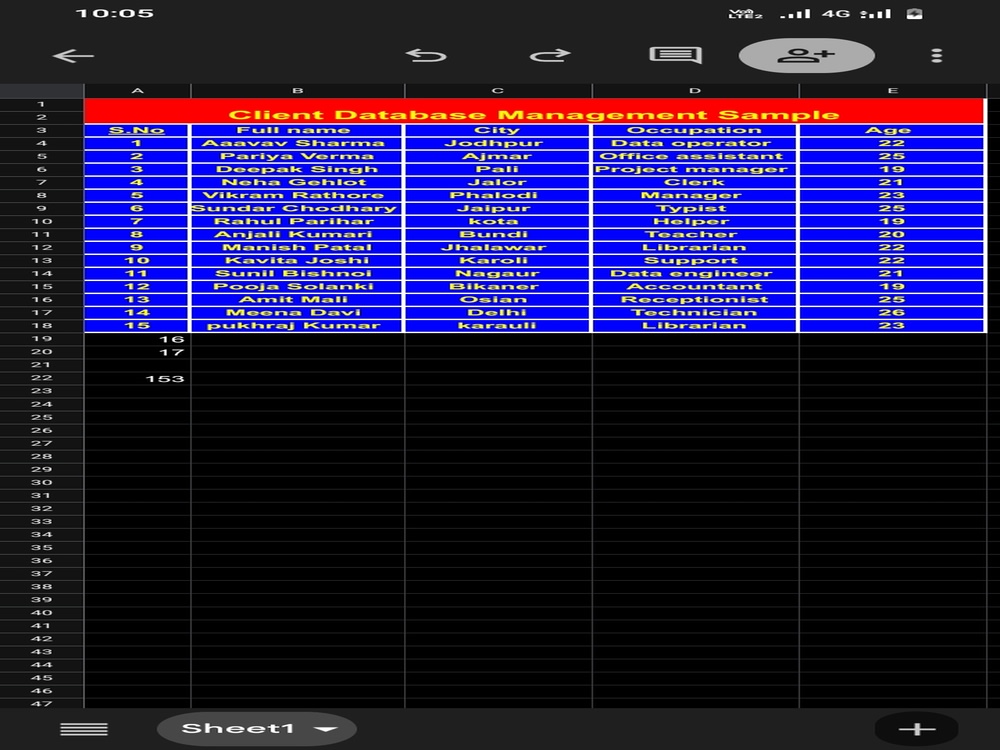
Task: Select occupation cell Technician
Action: click(x=695, y=312)
